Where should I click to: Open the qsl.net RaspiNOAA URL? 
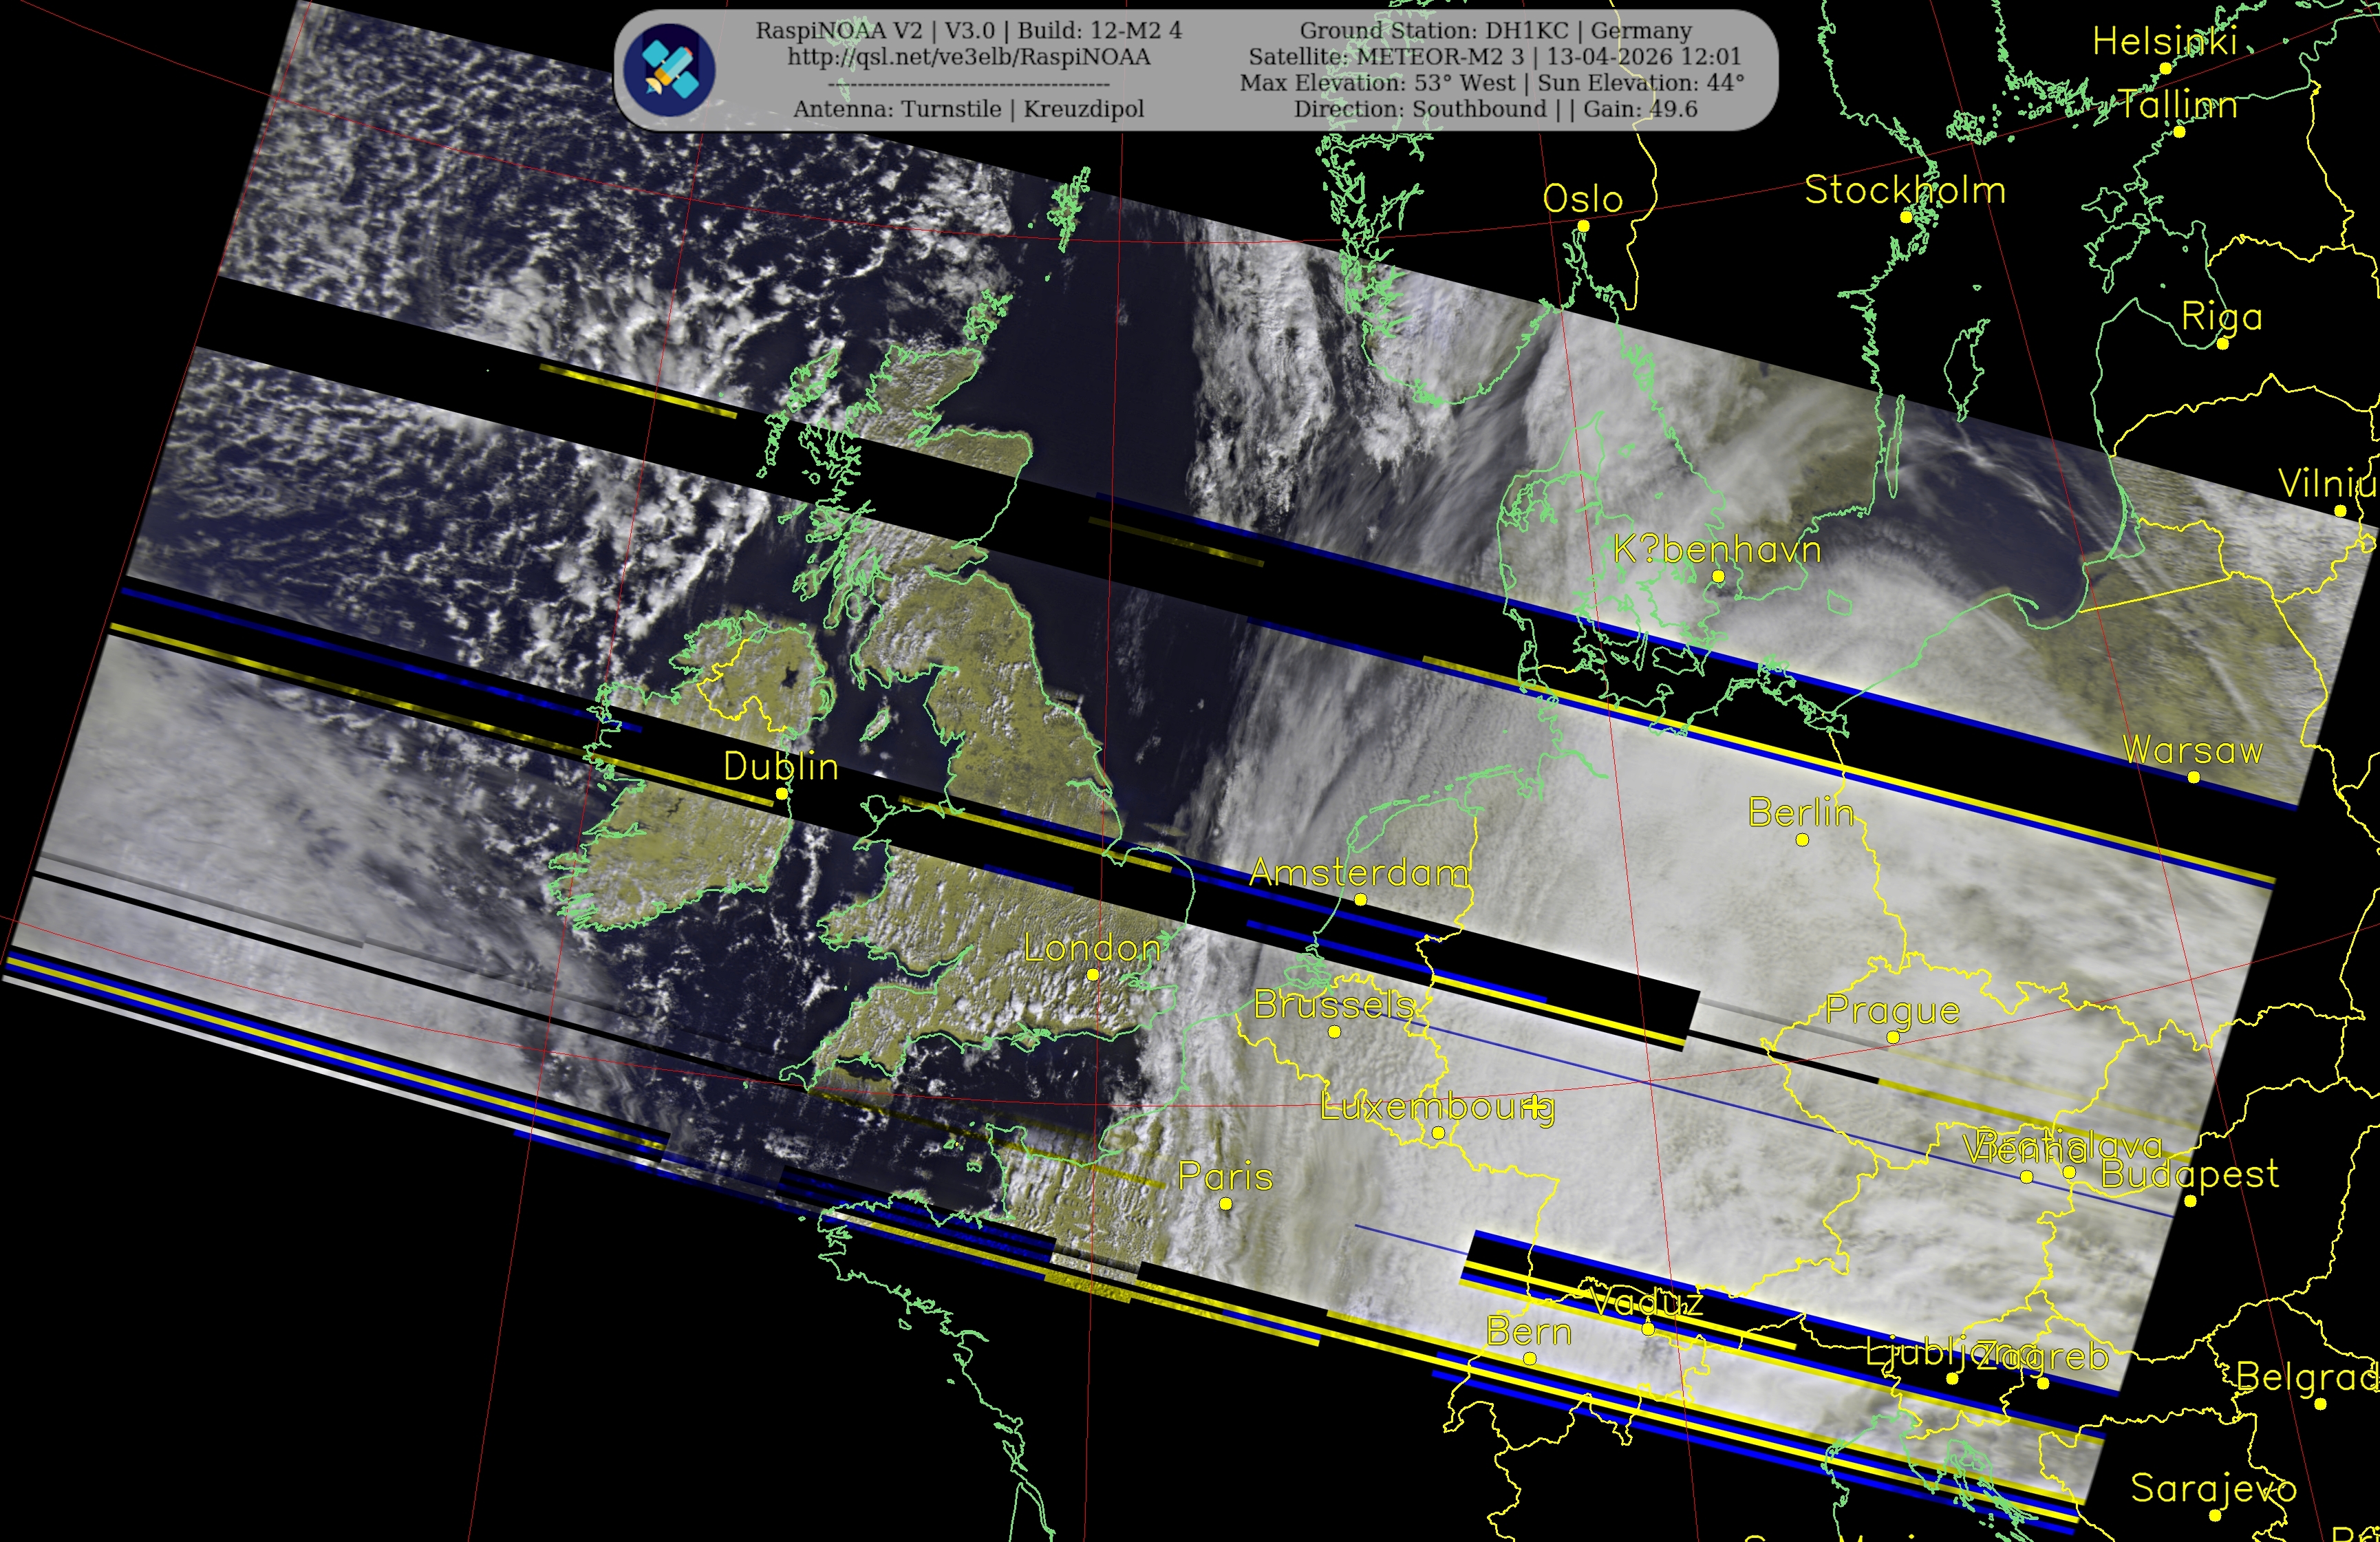pyautogui.click(x=968, y=57)
